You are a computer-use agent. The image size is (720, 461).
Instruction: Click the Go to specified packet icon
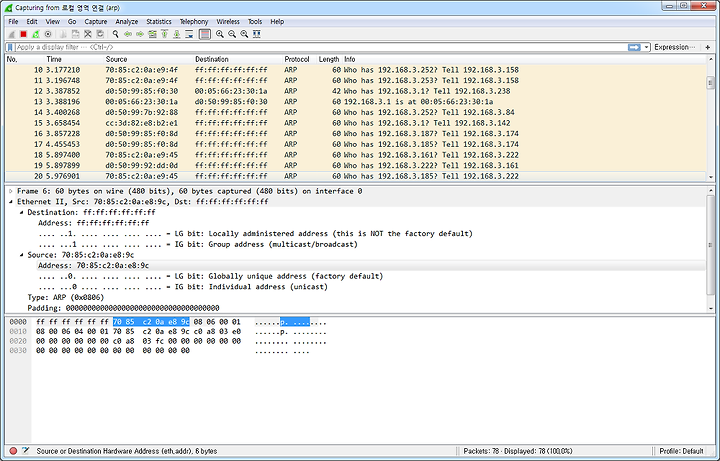[x=152, y=34]
